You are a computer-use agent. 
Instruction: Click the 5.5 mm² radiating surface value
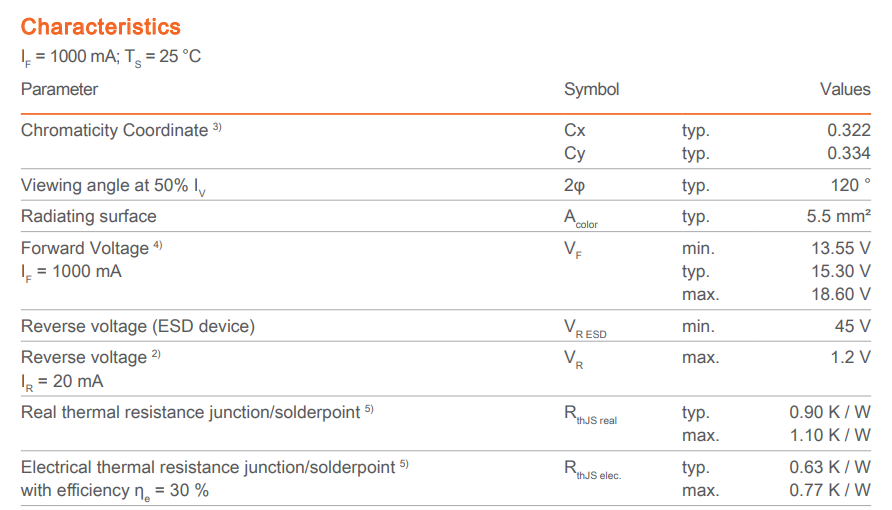click(839, 216)
